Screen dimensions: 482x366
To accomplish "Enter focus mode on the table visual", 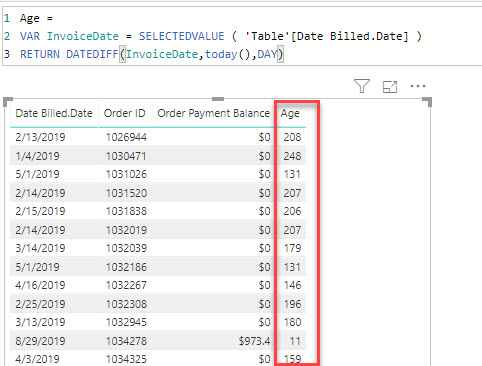I will coord(390,87).
